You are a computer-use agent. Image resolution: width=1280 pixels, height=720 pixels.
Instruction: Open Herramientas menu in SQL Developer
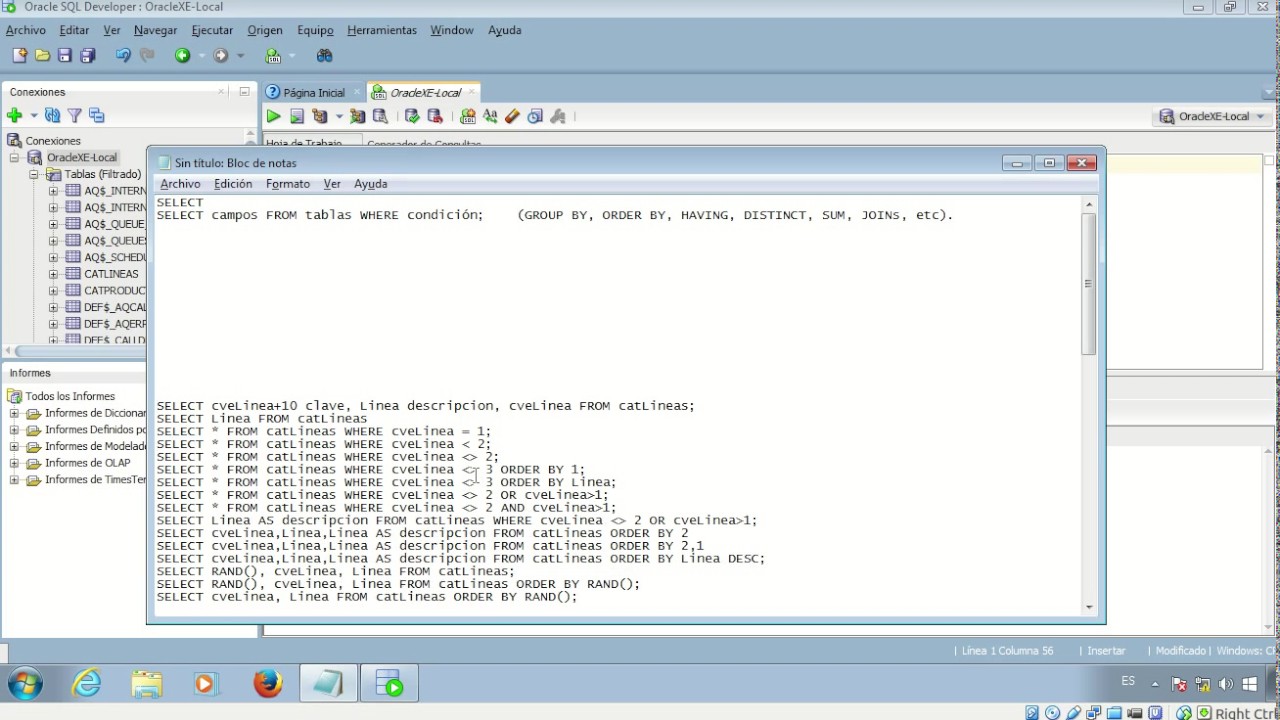click(x=382, y=30)
